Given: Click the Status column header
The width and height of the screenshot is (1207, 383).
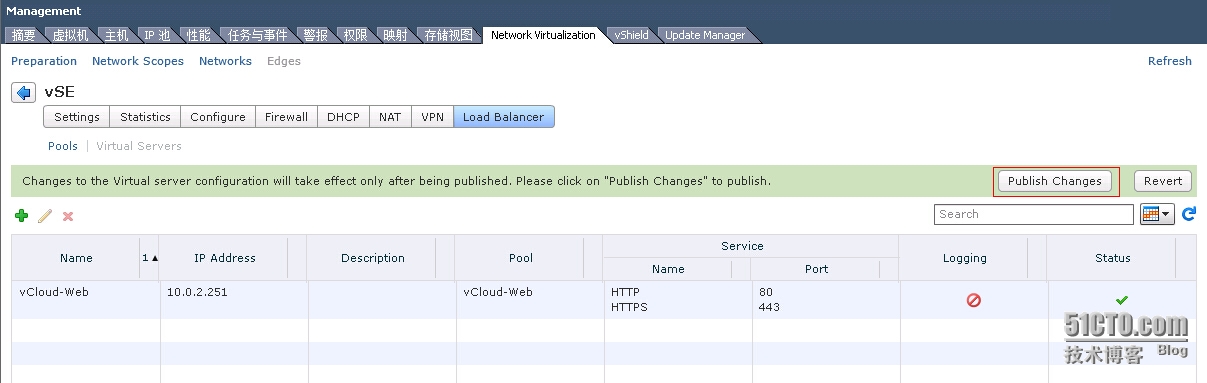Looking at the screenshot, I should pyautogui.click(x=1112, y=258).
